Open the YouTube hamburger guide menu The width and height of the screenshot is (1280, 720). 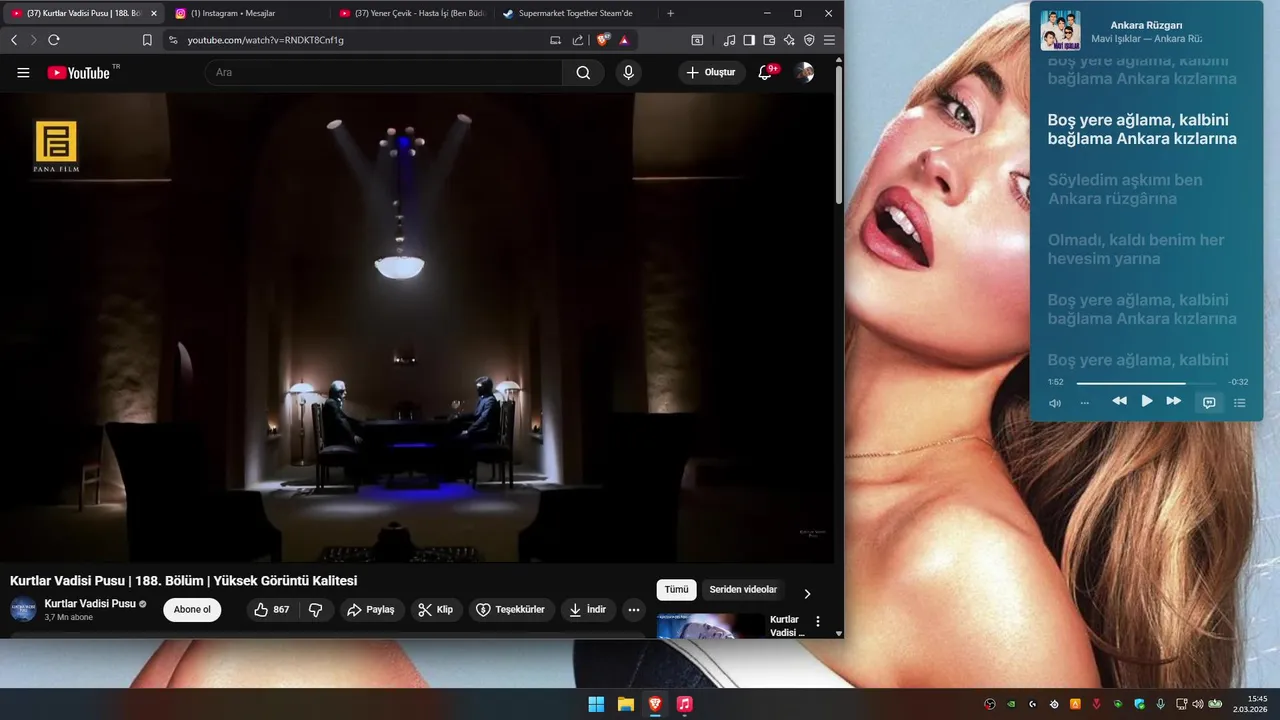pyautogui.click(x=23, y=72)
